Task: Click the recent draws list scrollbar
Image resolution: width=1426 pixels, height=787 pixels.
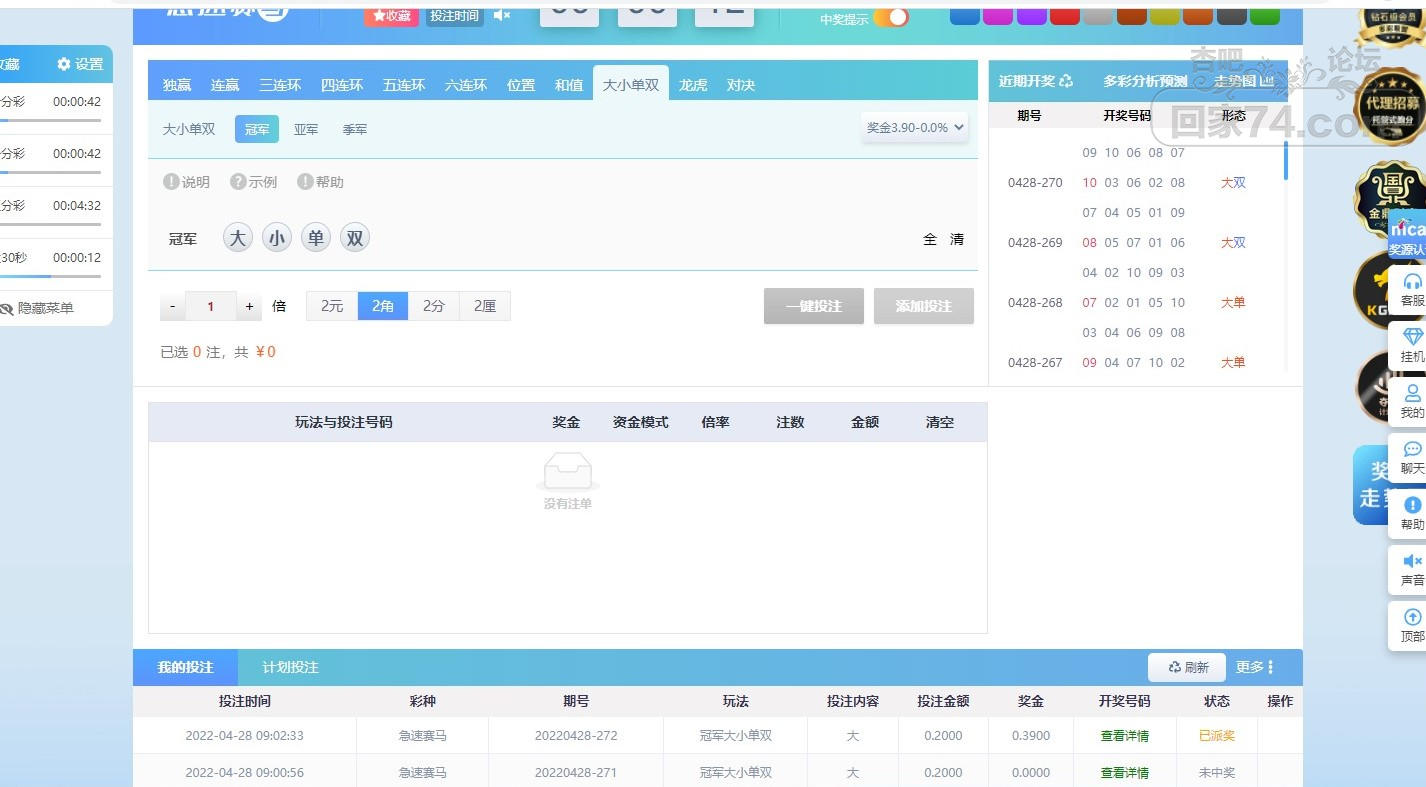Action: (x=1286, y=160)
